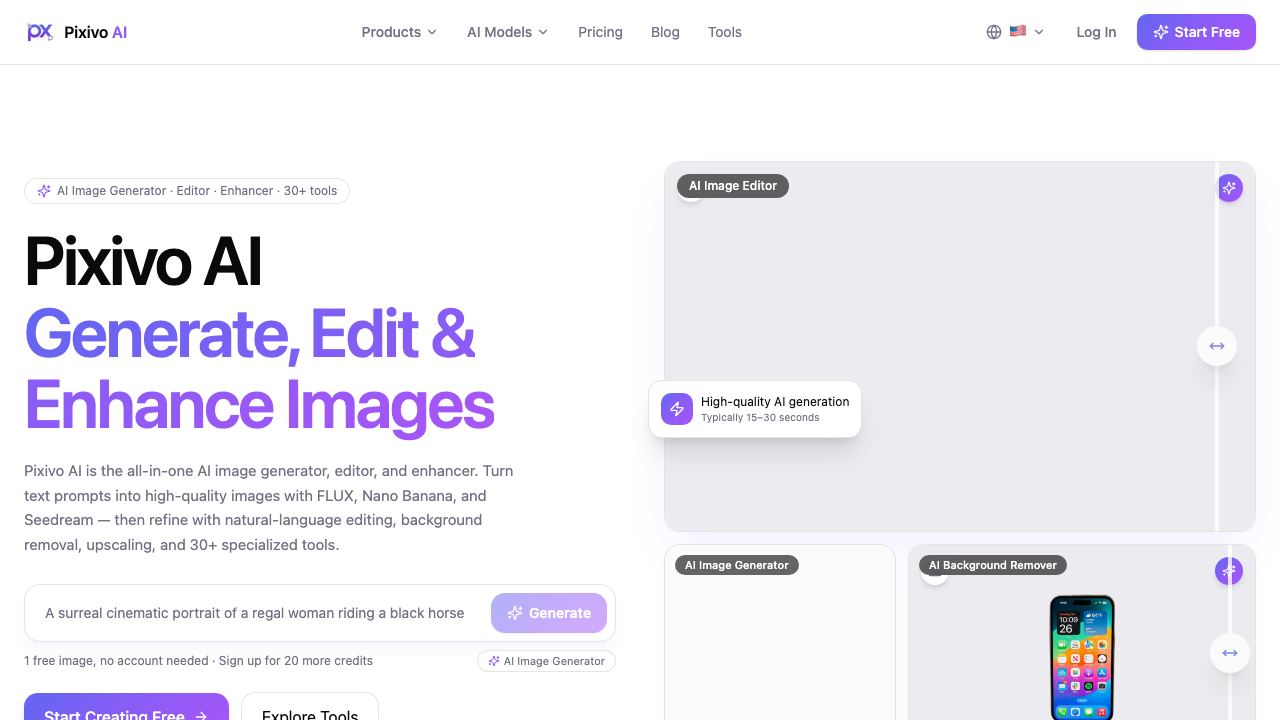This screenshot has height=720, width=1280.
Task: Click the iPhone image in AI Background Remover card
Action: tap(1082, 657)
